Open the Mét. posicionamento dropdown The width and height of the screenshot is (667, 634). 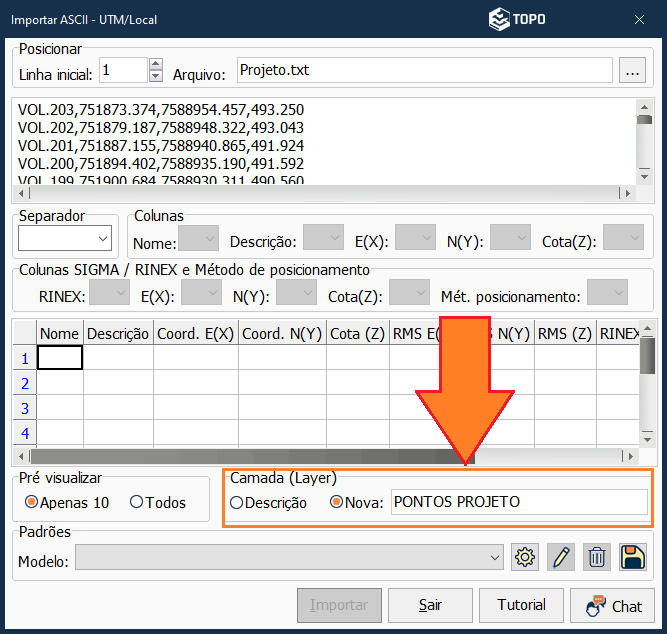(607, 293)
